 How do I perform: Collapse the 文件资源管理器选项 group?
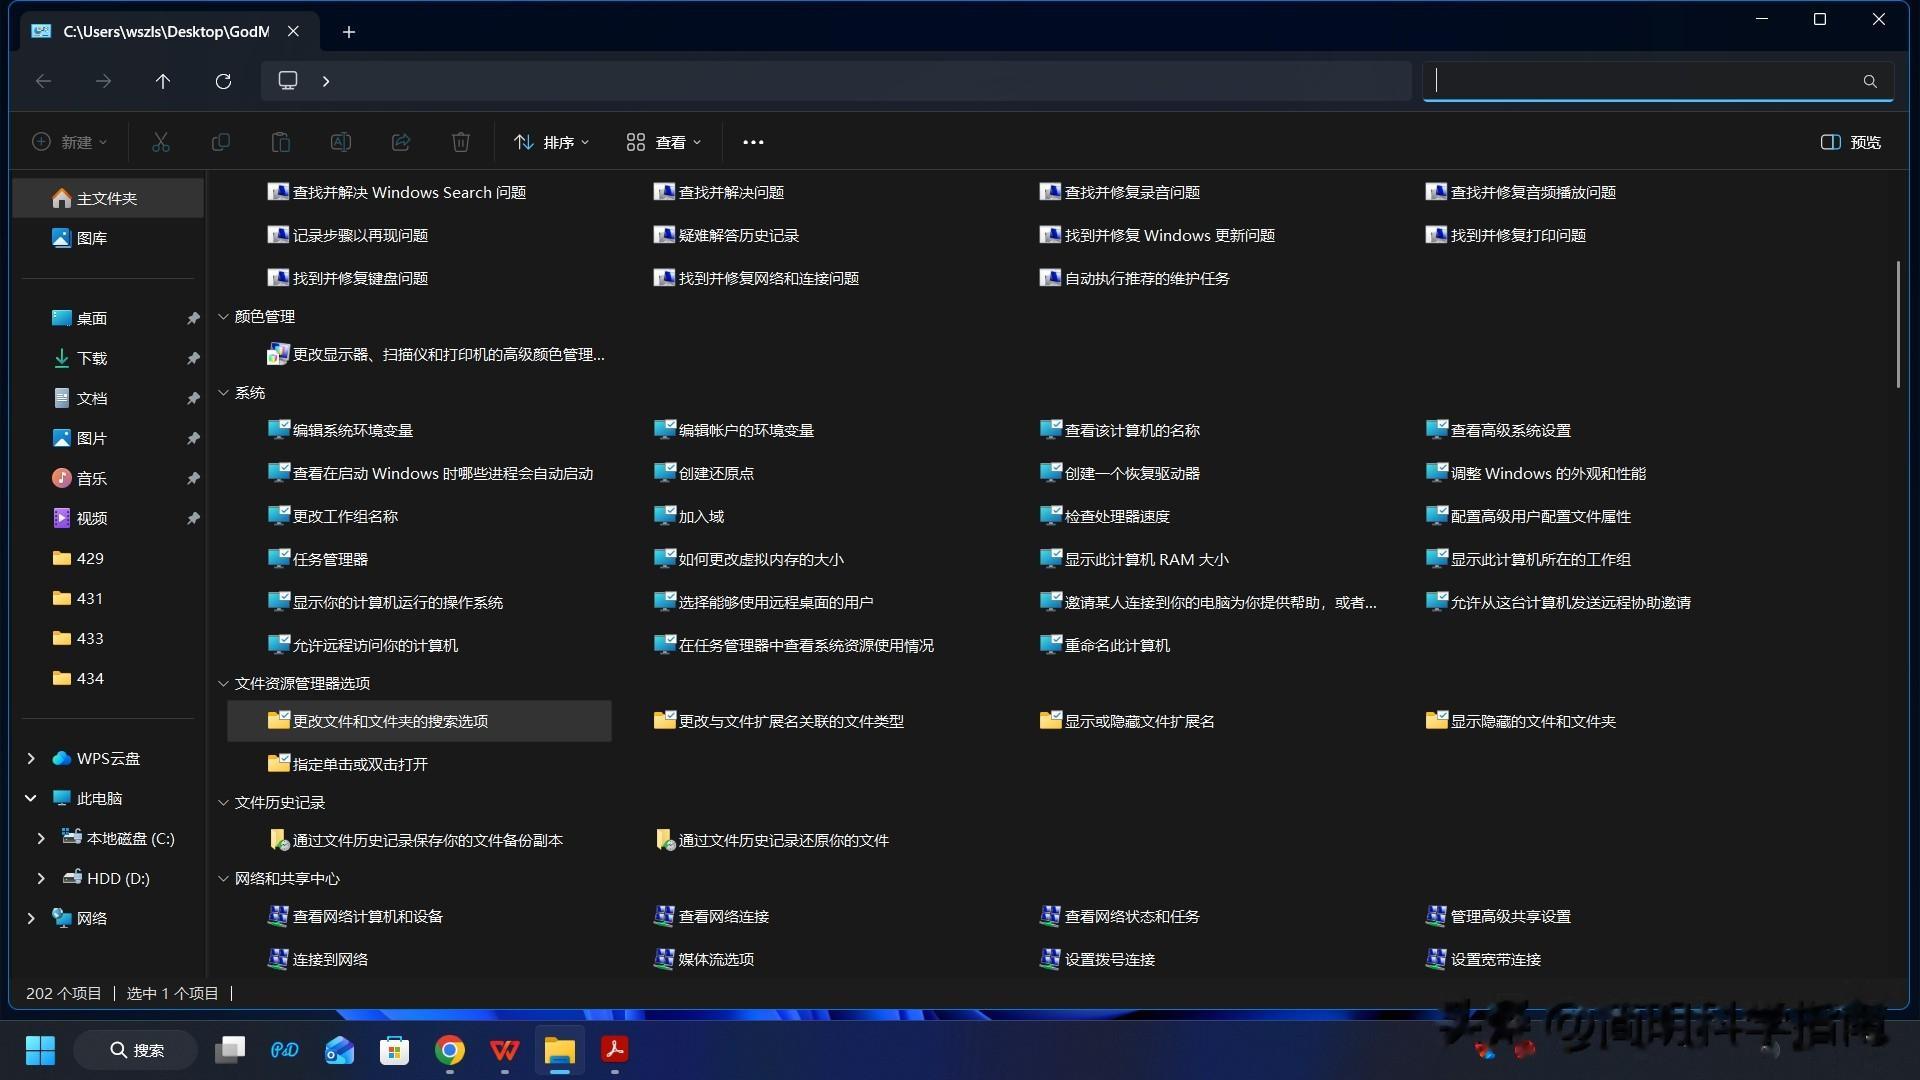223,683
